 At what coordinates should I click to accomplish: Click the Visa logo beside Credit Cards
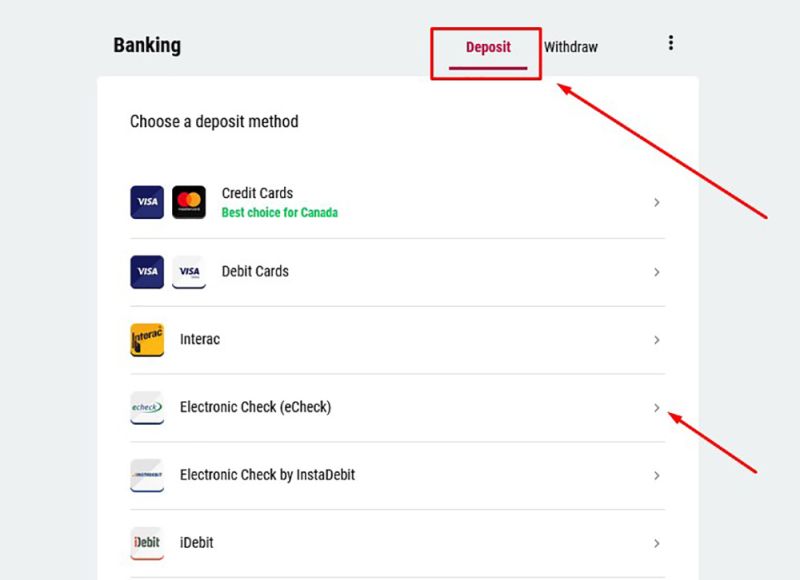(x=147, y=202)
